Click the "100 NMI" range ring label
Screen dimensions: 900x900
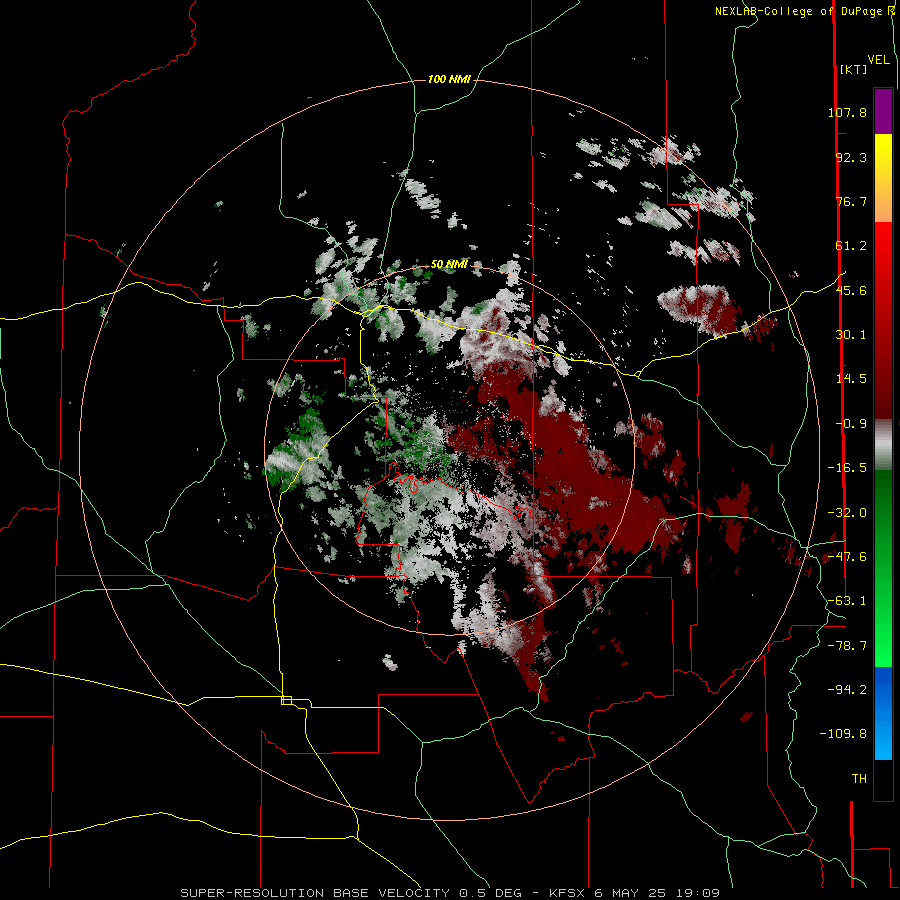coord(449,79)
